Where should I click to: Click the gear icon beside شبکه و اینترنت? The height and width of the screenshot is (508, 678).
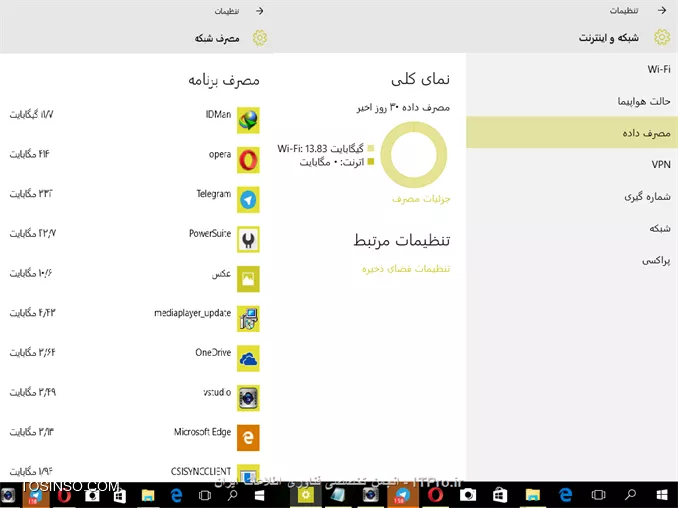[662, 38]
